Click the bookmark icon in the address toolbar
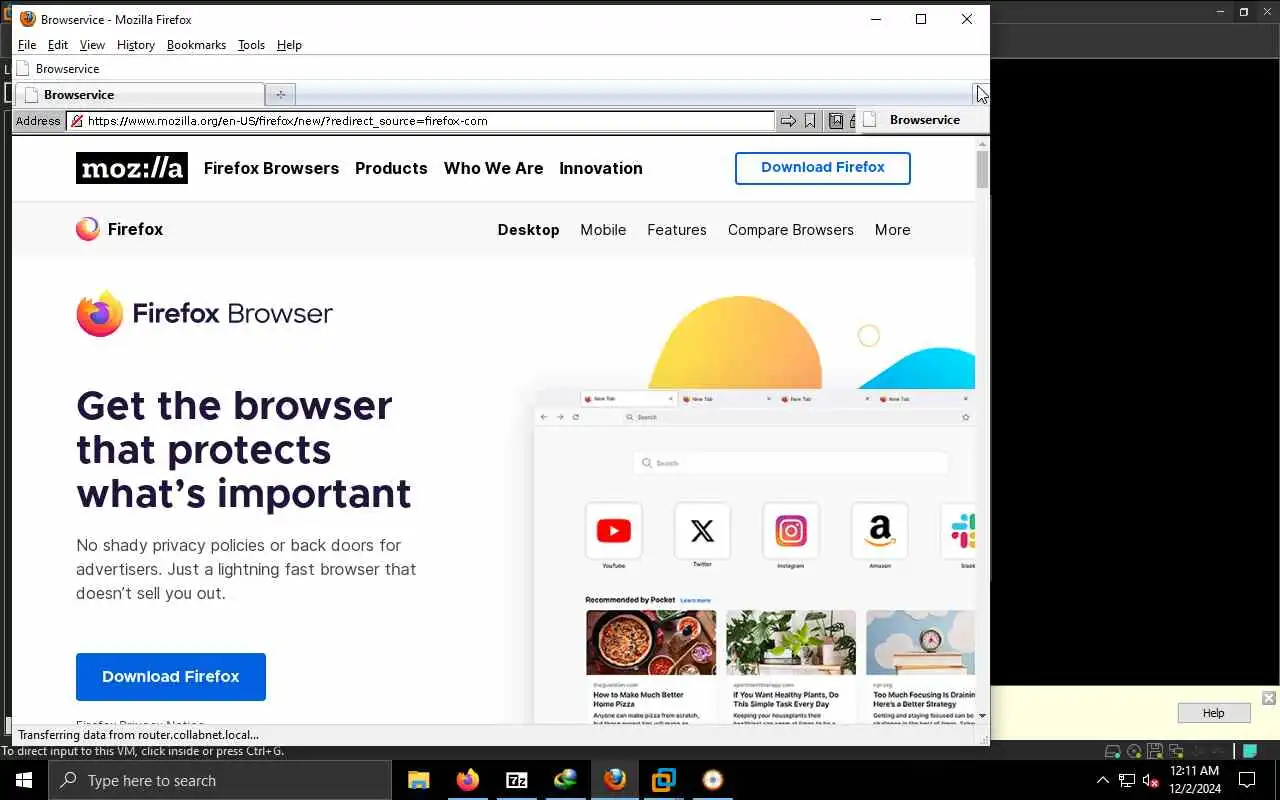The image size is (1280, 800). coord(810,121)
